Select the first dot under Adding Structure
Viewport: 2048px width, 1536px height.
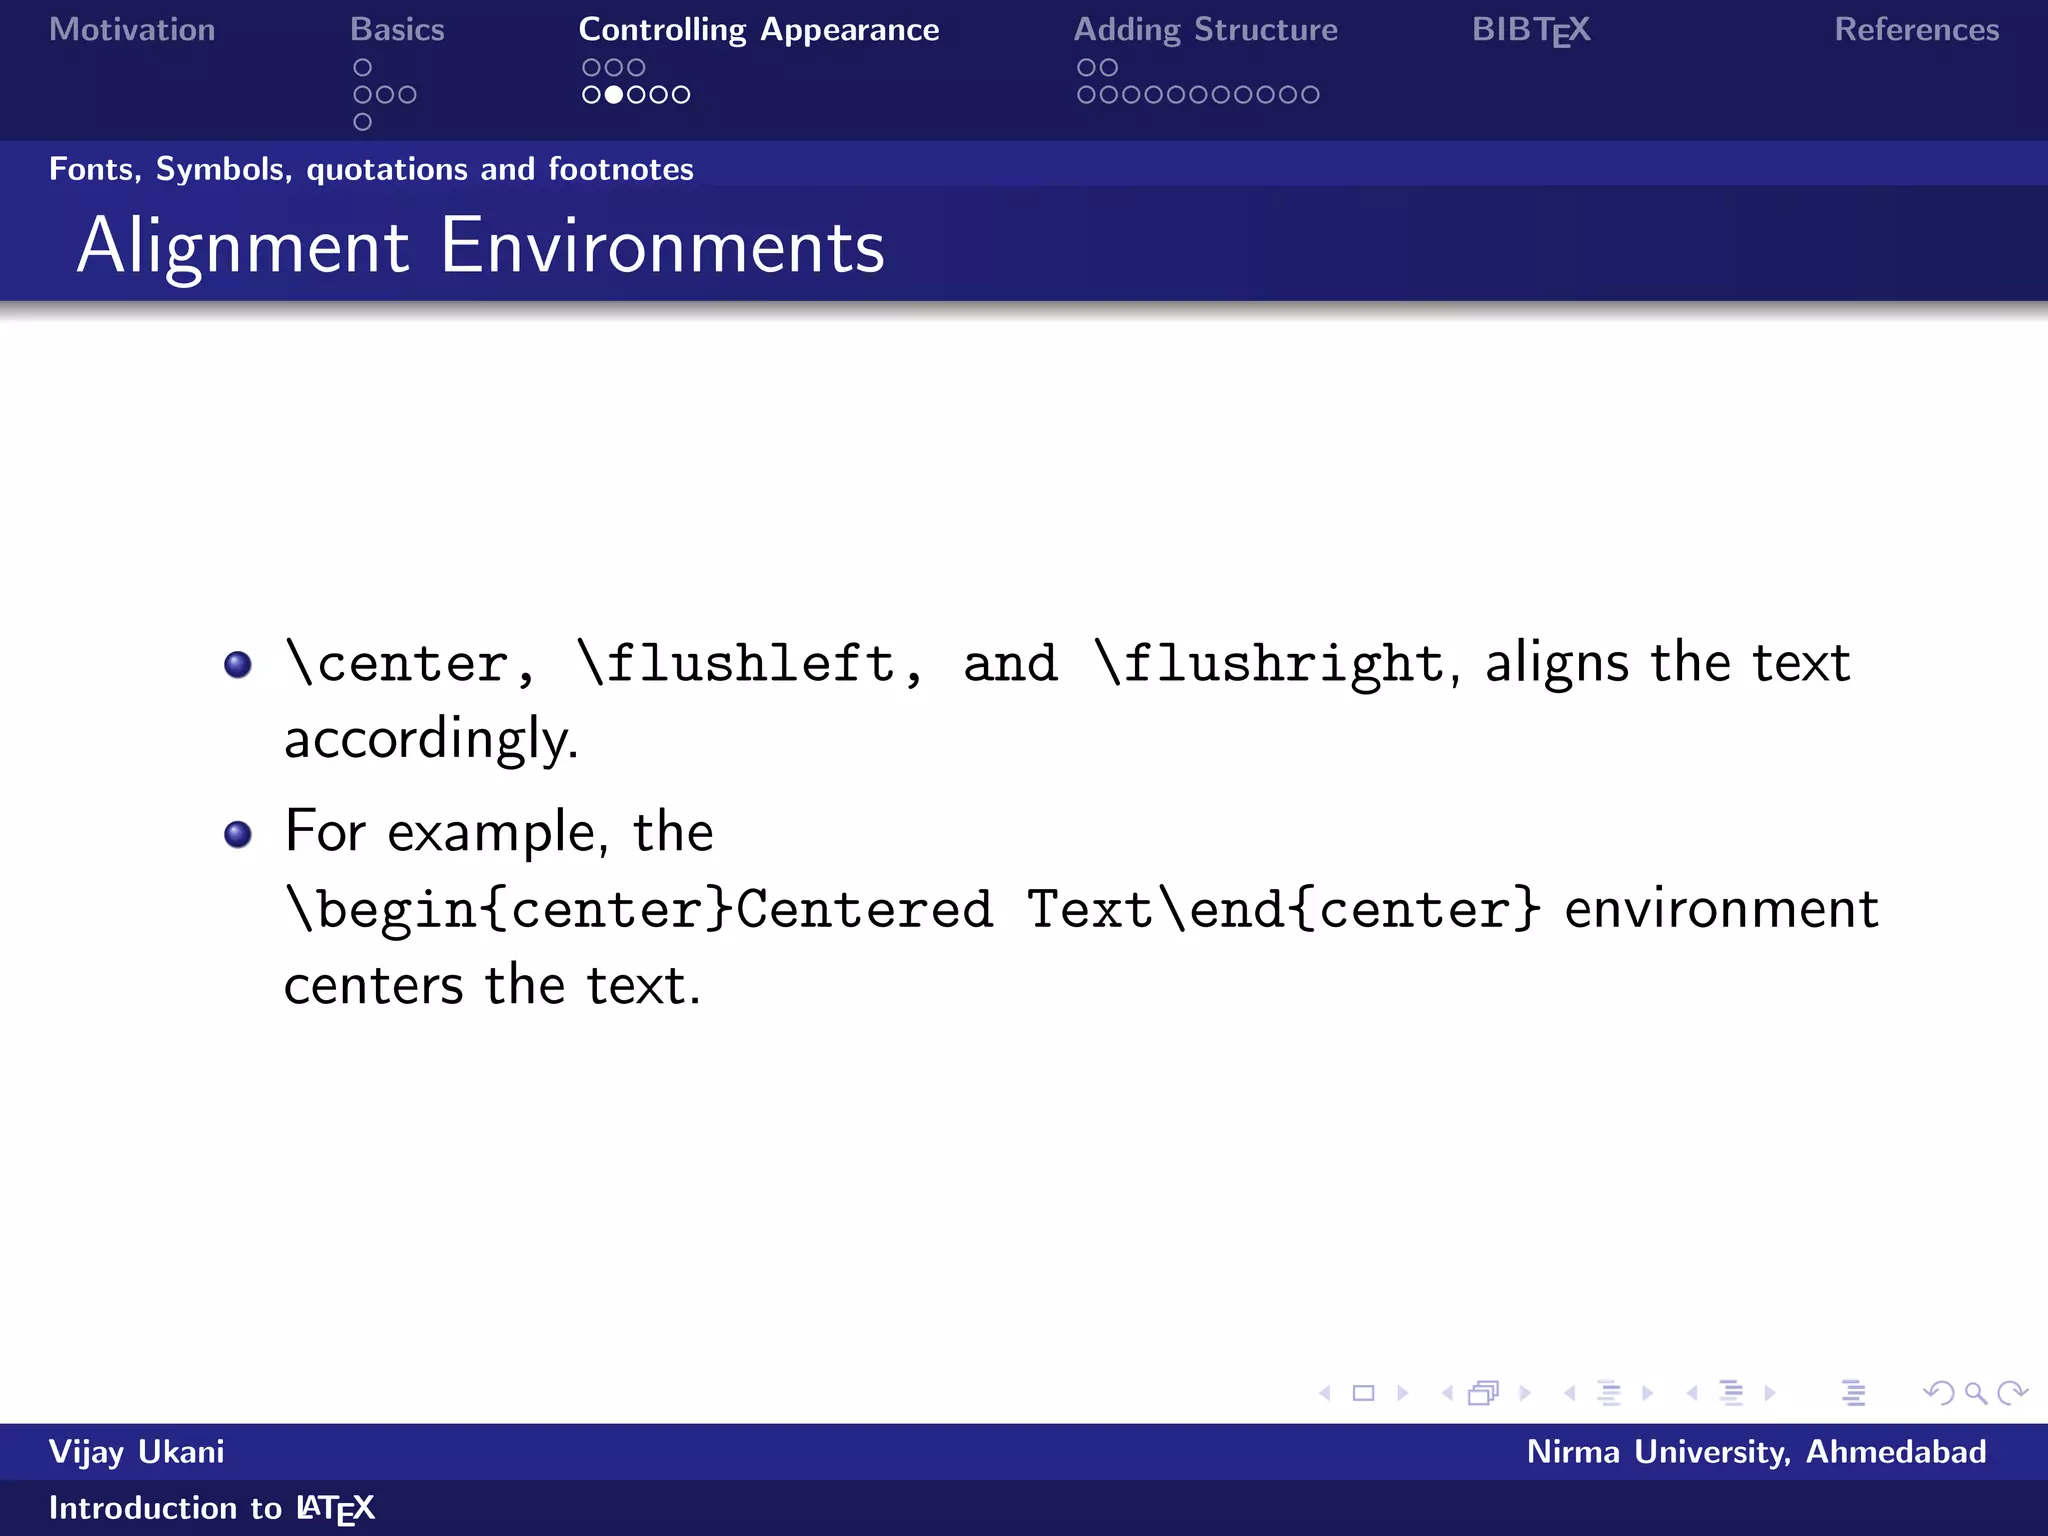tap(1086, 67)
